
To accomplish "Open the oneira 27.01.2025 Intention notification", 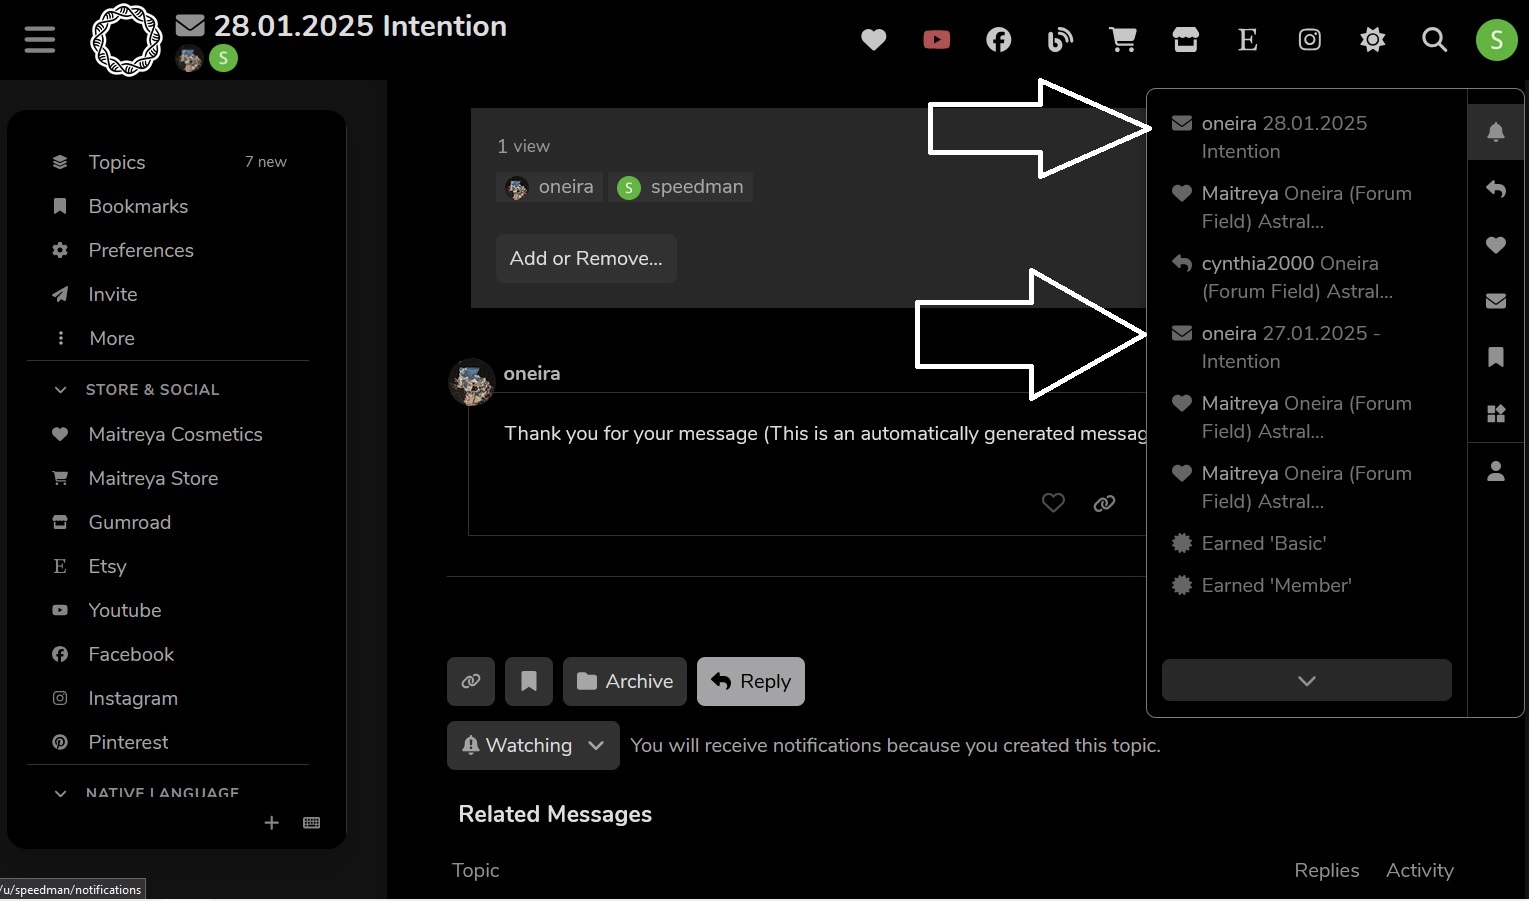I will 1306,347.
